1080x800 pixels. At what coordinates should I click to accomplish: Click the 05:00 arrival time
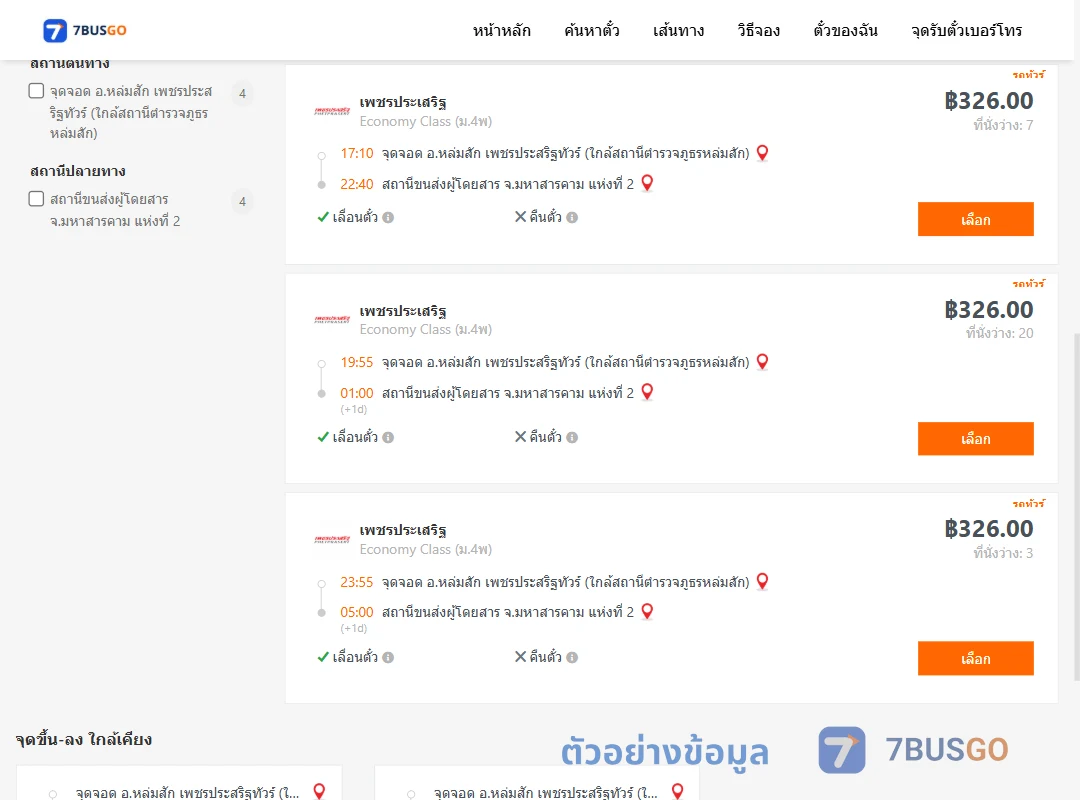coord(357,613)
